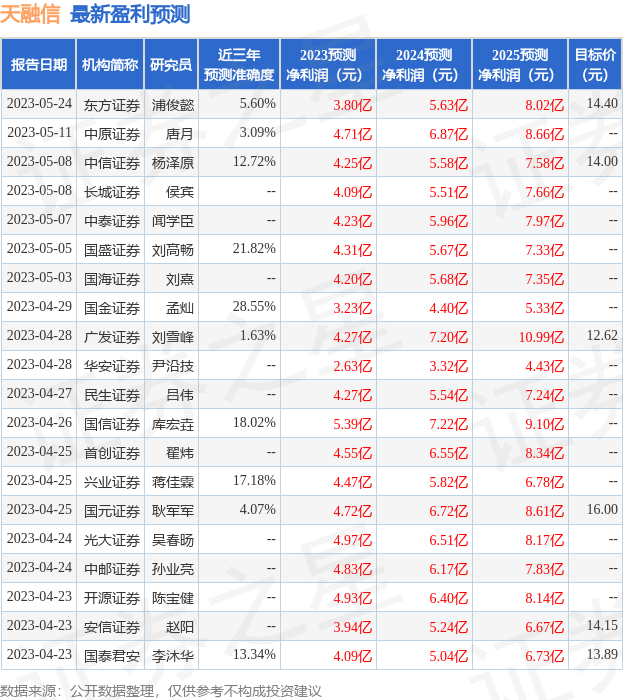Click 2023 profit 2.63亿
The width and height of the screenshot is (623, 700).
coord(353,366)
